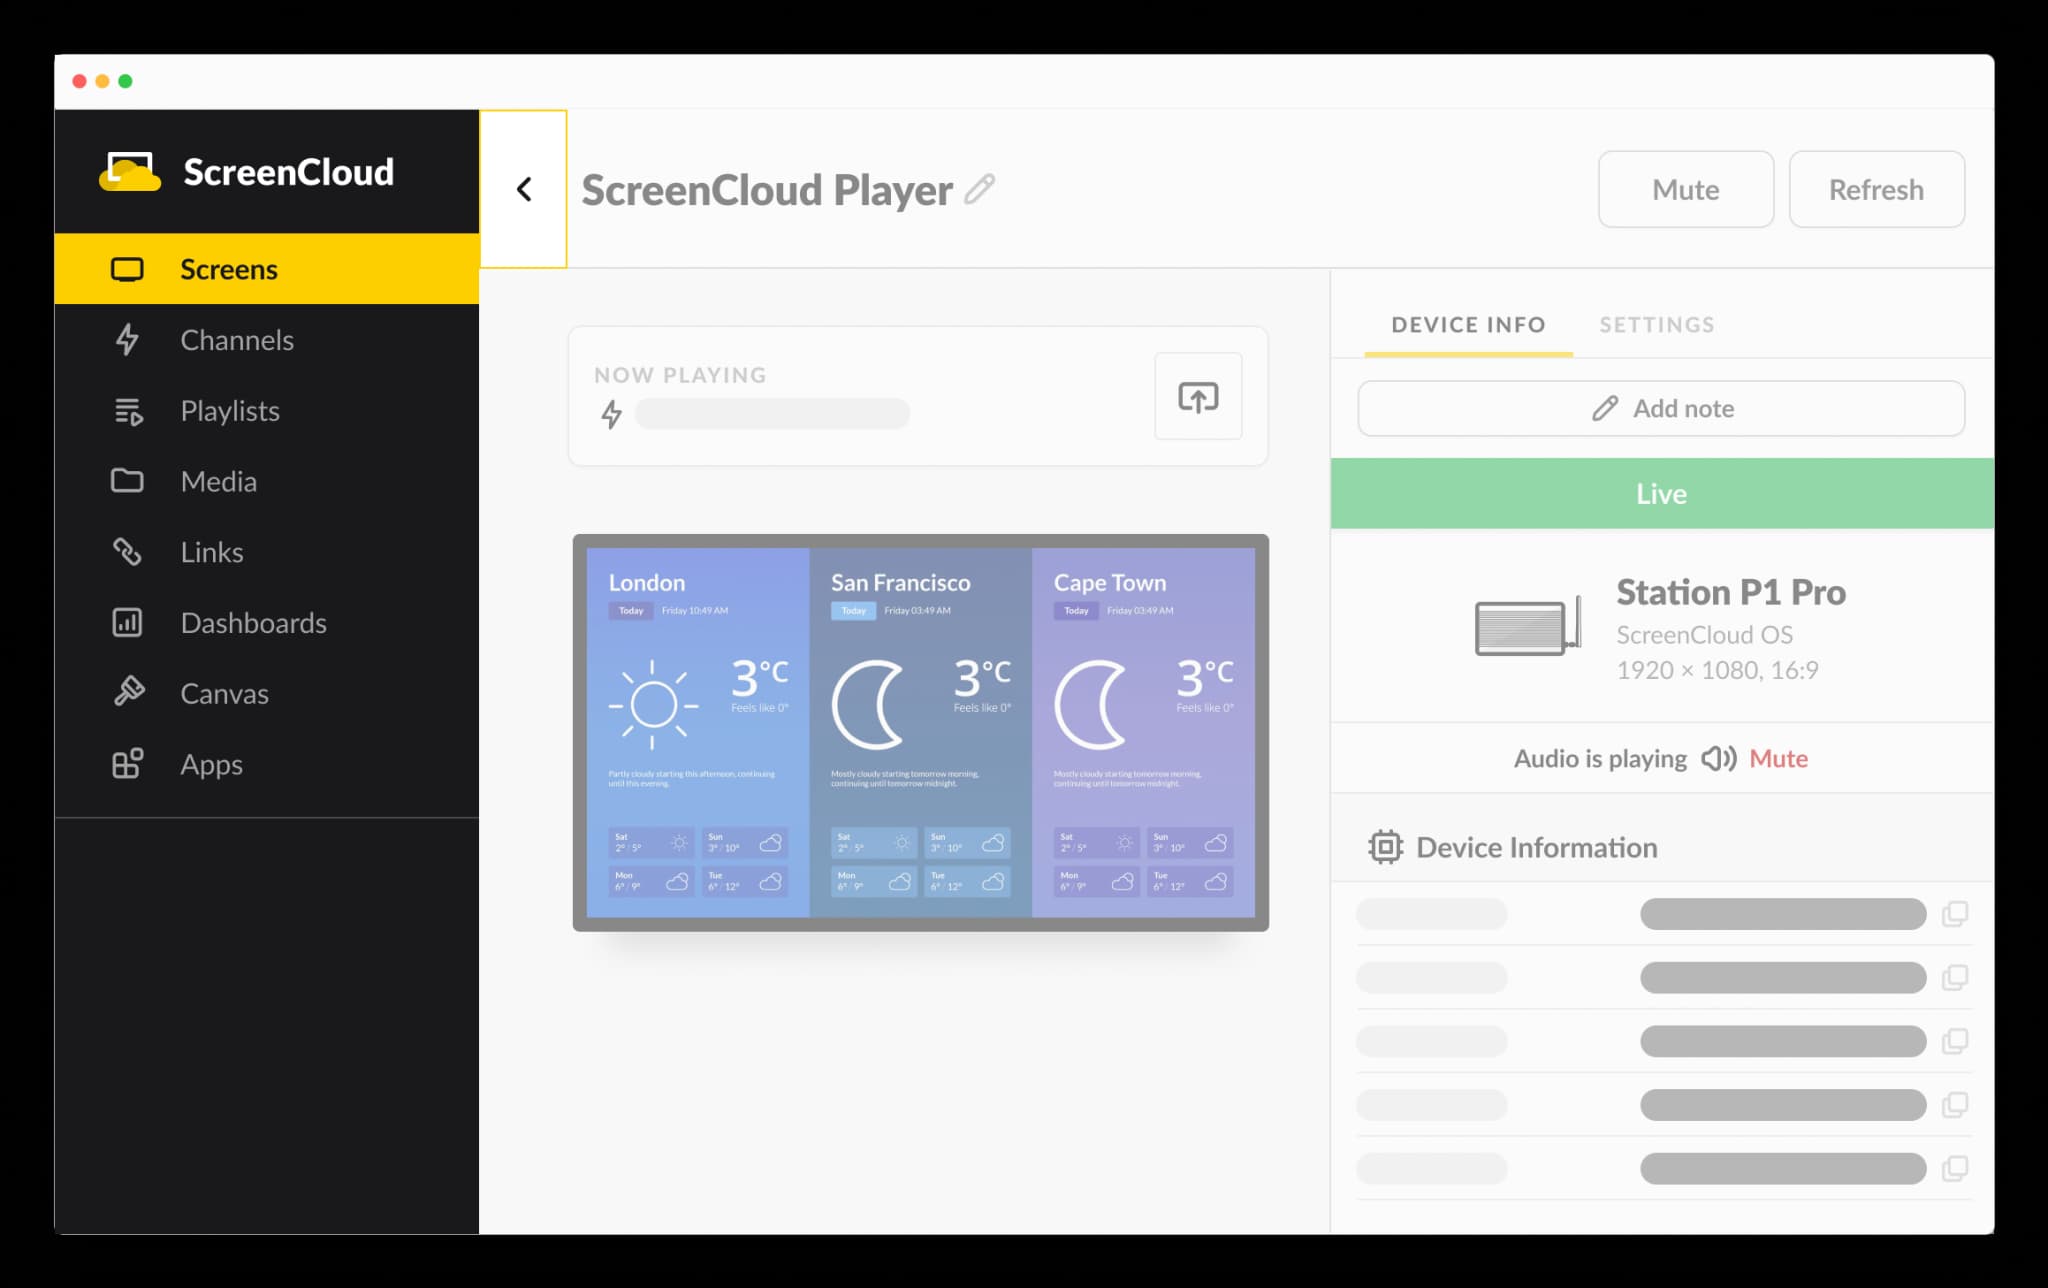Open the Apps section icon
The height and width of the screenshot is (1288, 2048).
click(129, 764)
